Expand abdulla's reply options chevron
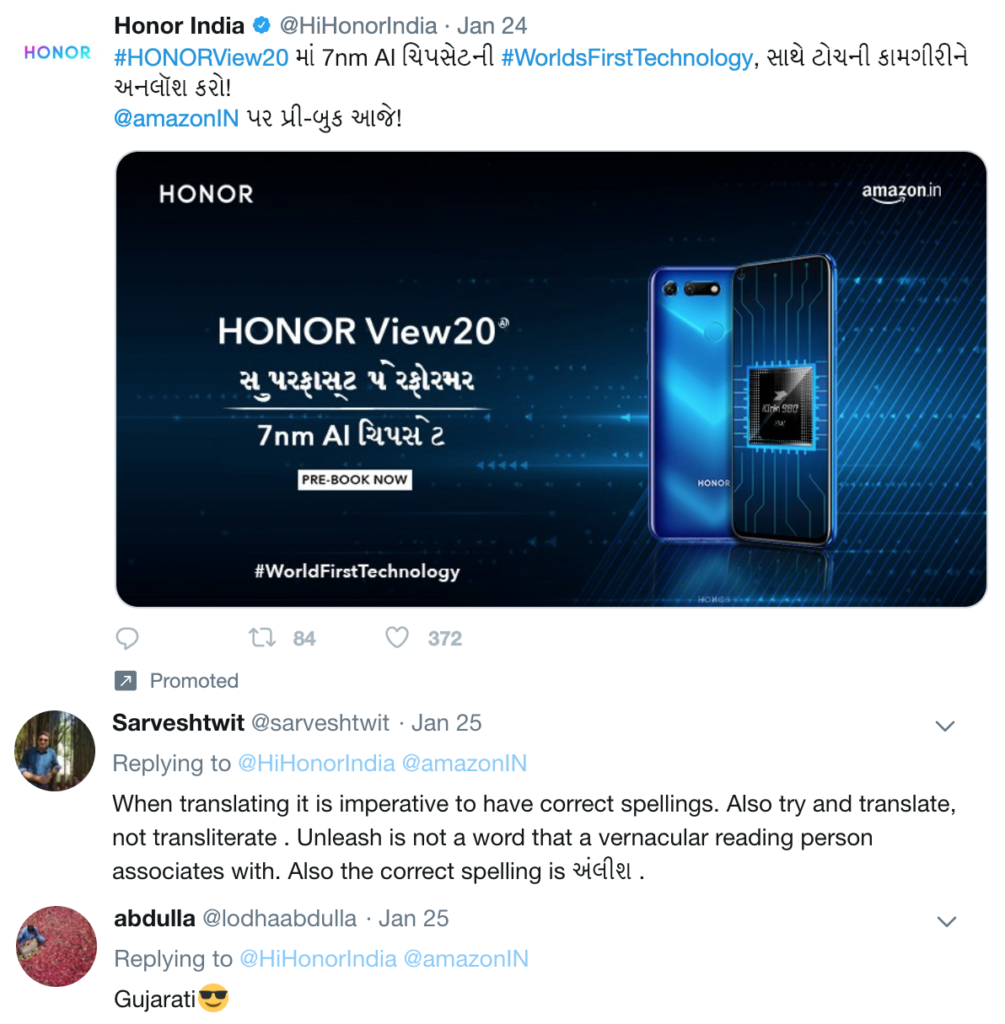The height and width of the screenshot is (1024, 1005). click(944, 921)
